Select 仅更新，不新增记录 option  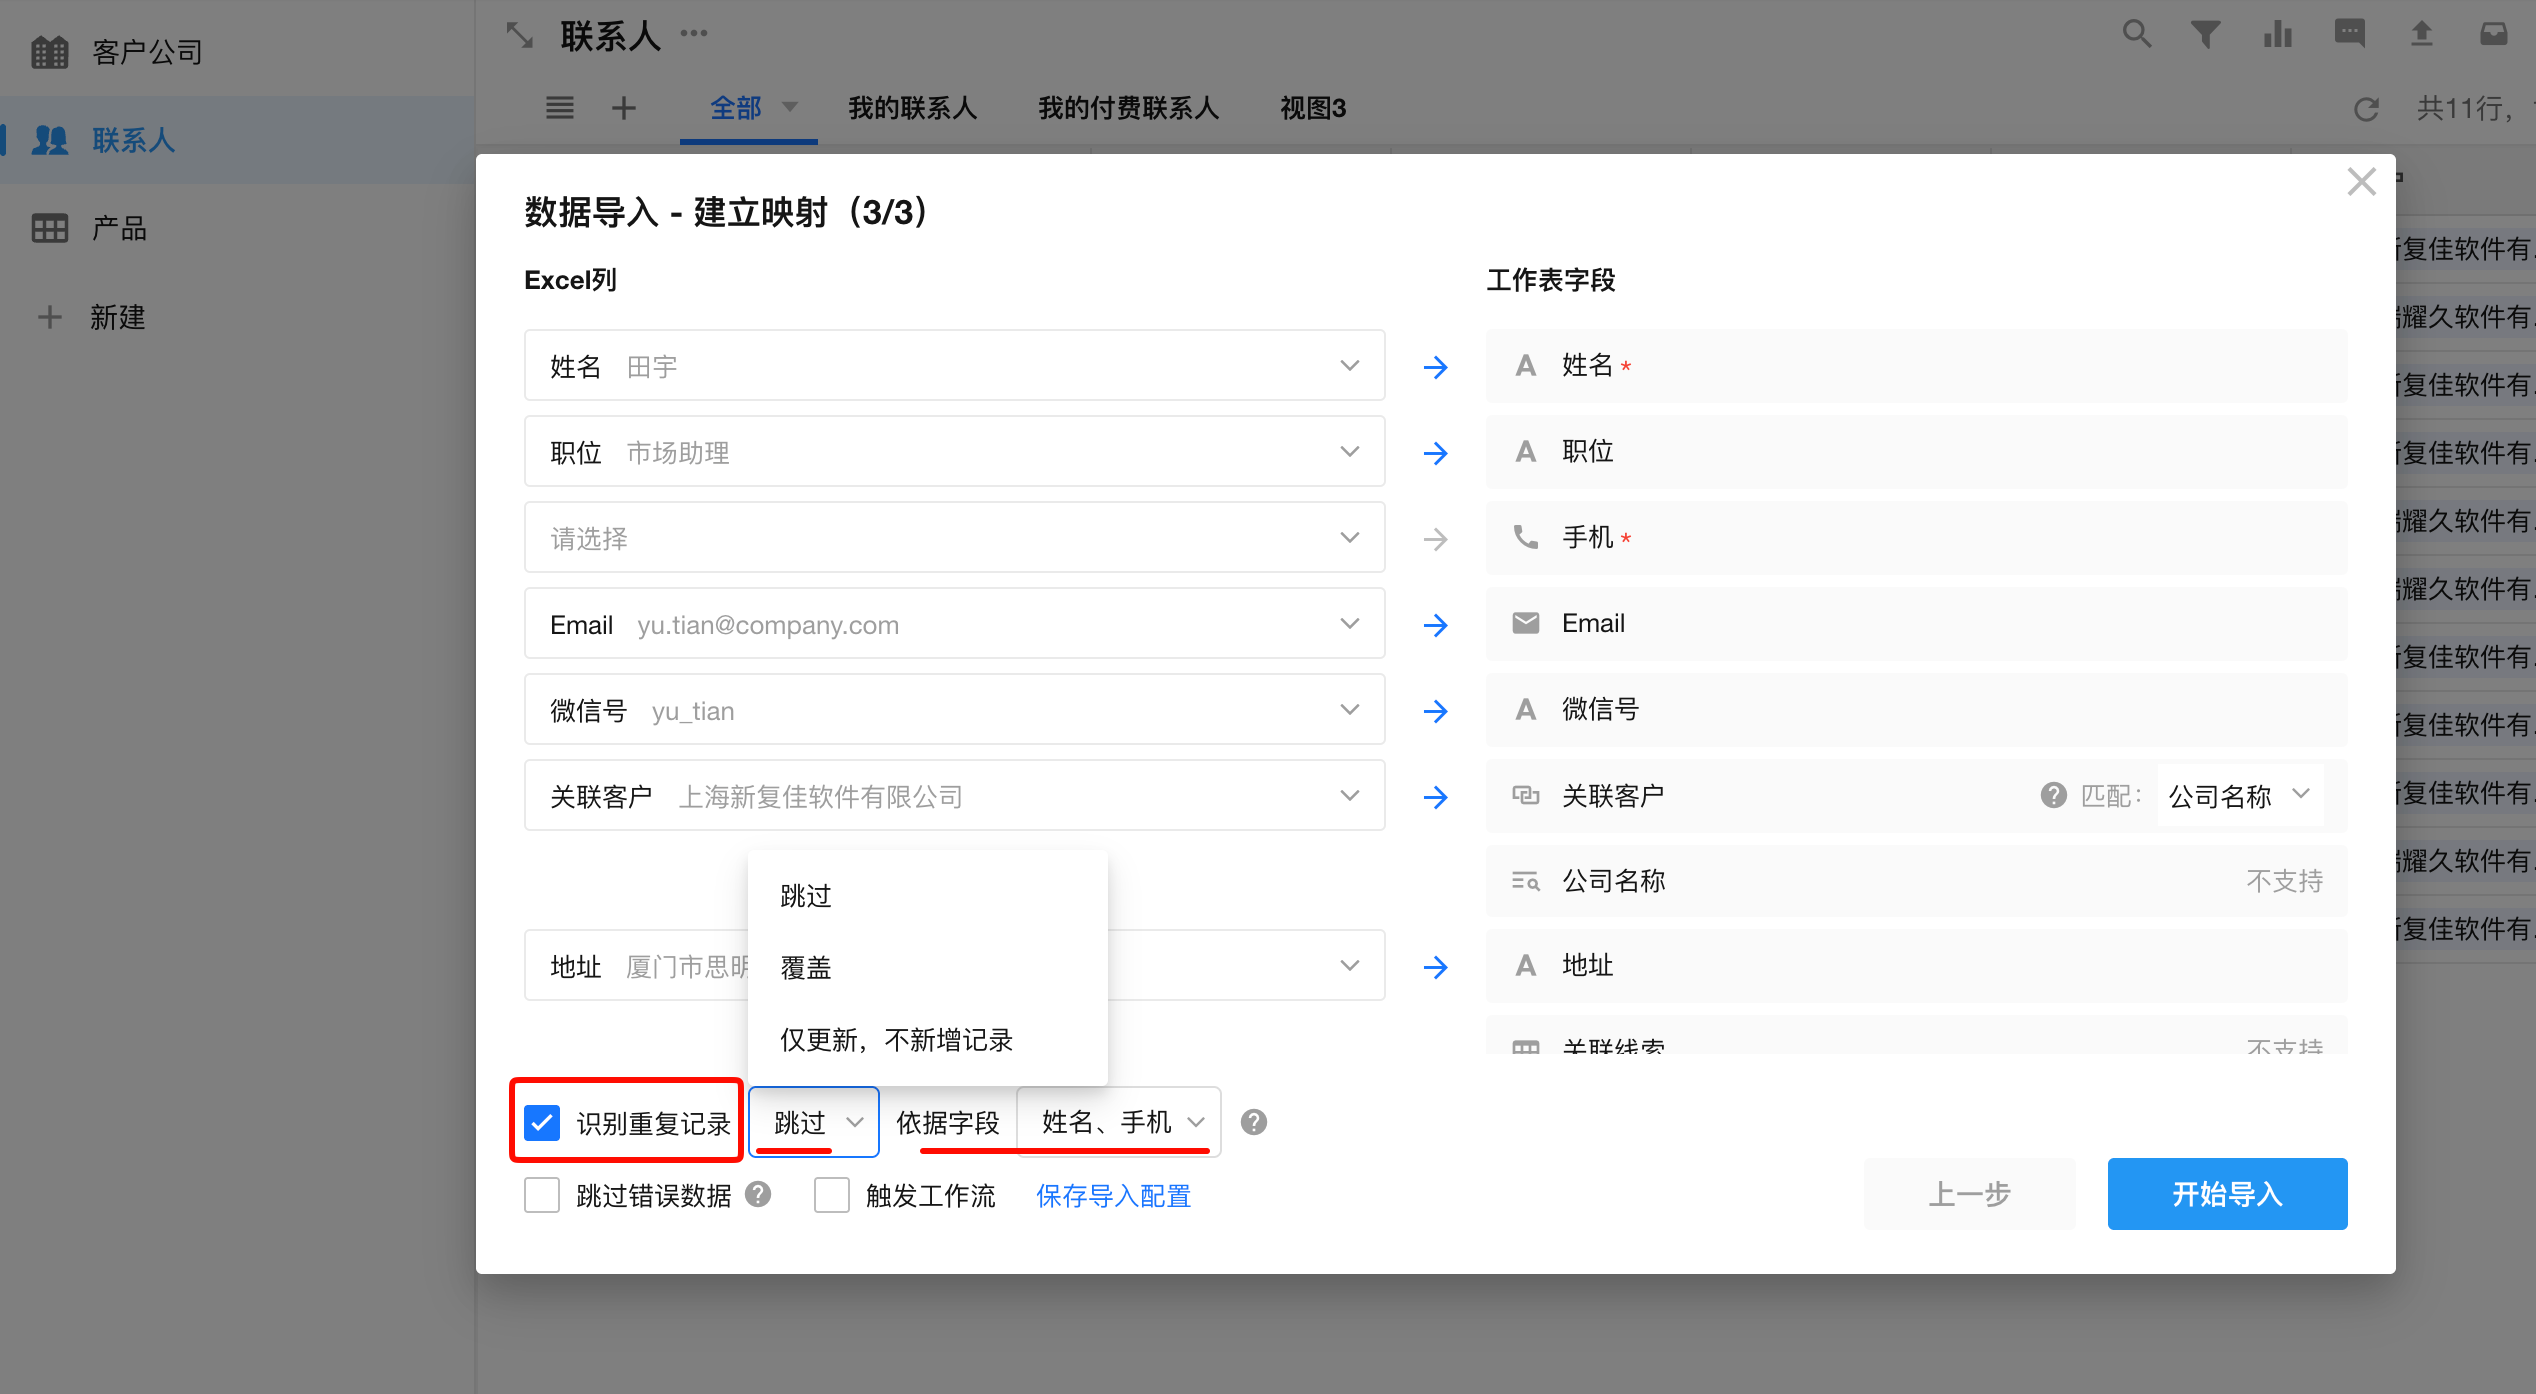[x=896, y=1040]
